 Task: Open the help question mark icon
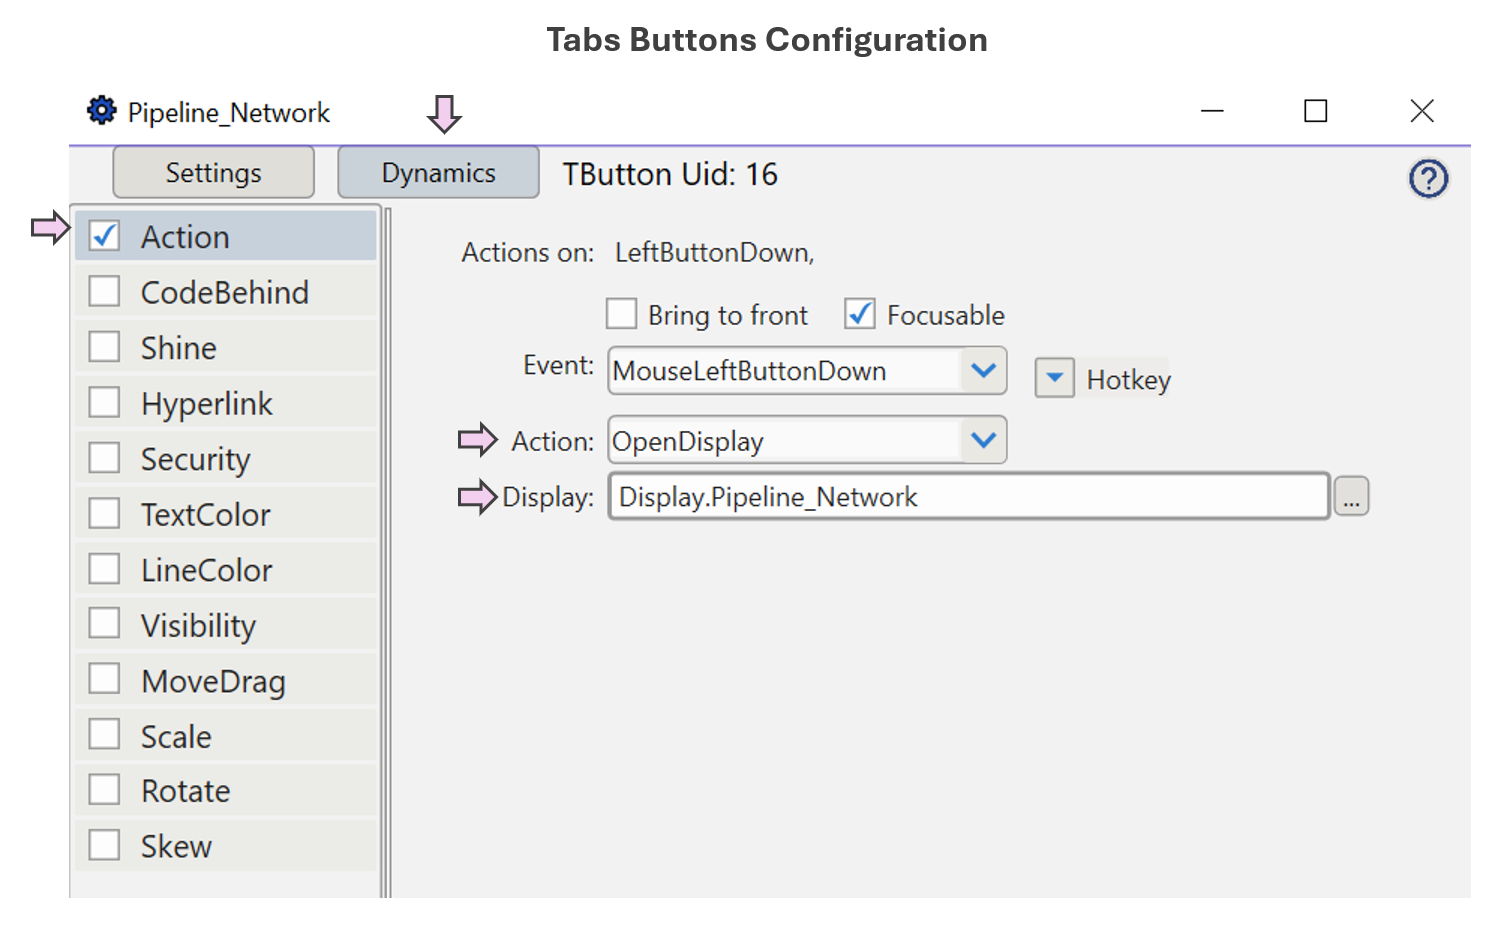1429,179
